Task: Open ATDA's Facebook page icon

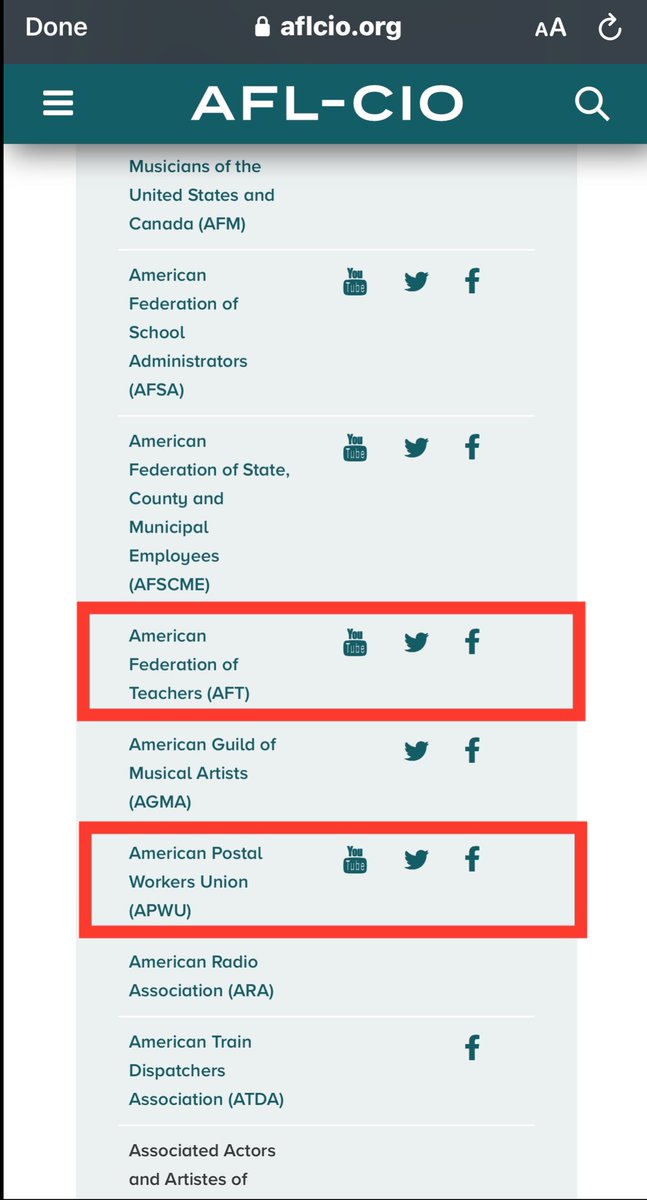Action: 472,1048
